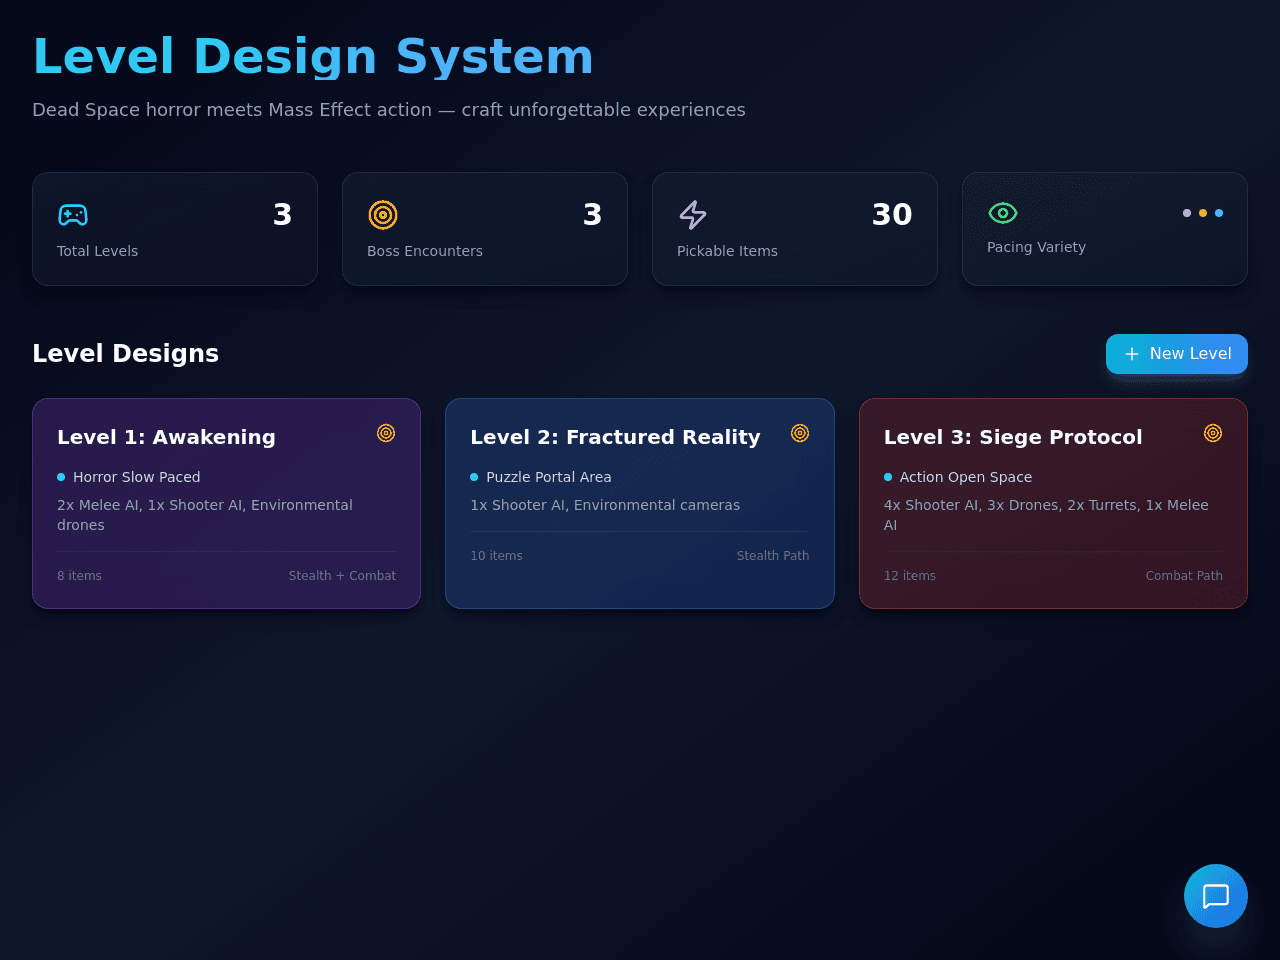Click the Action Open Space tag
This screenshot has width=1280, height=960.
click(966, 477)
